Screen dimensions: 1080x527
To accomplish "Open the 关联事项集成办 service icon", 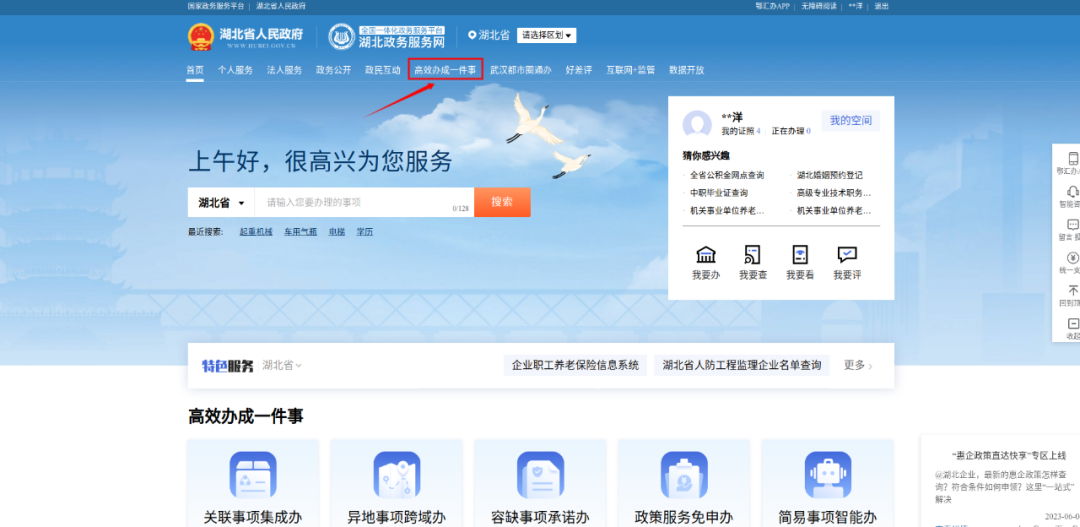I will pos(253,475).
